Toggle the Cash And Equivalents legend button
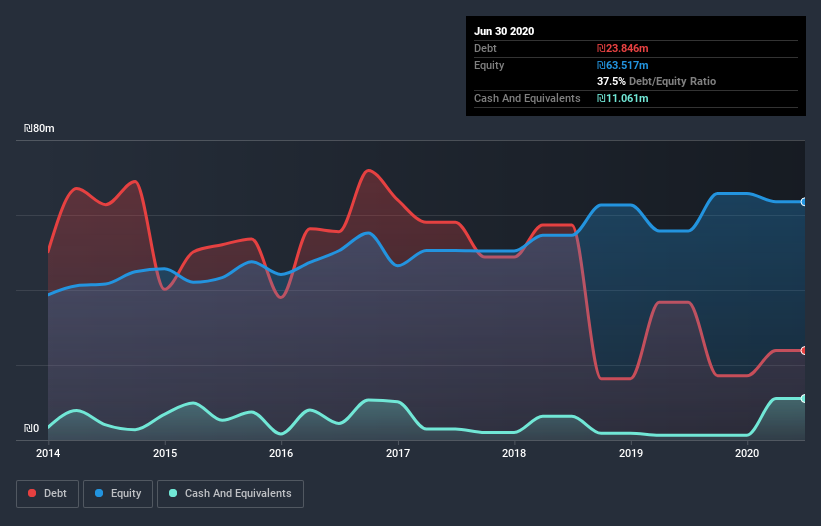The width and height of the screenshot is (821, 526). pyautogui.click(x=230, y=494)
